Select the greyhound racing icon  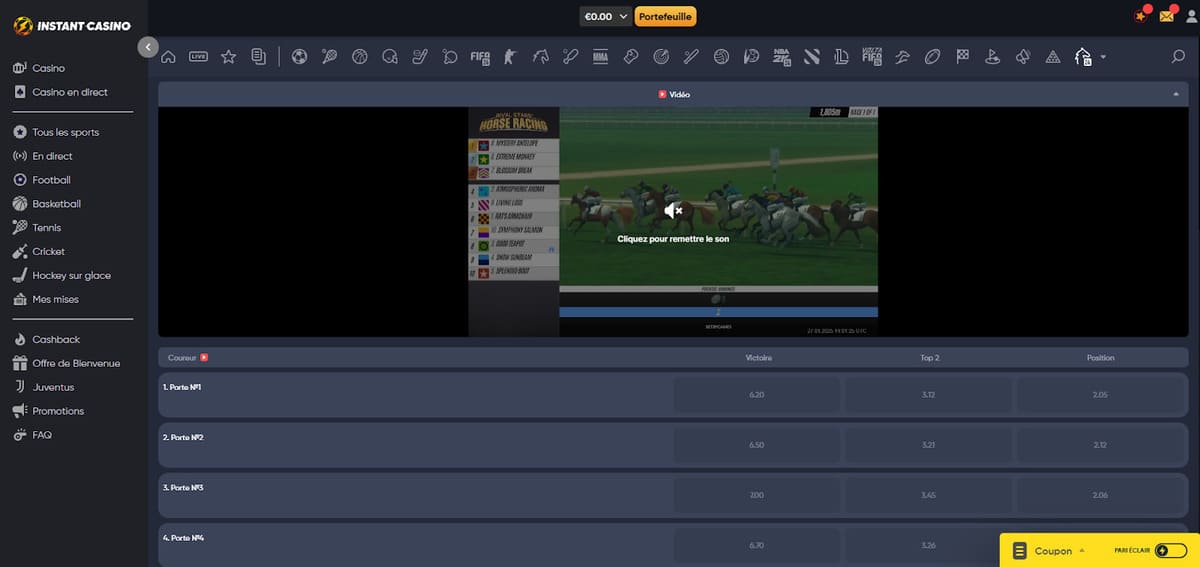coord(902,57)
